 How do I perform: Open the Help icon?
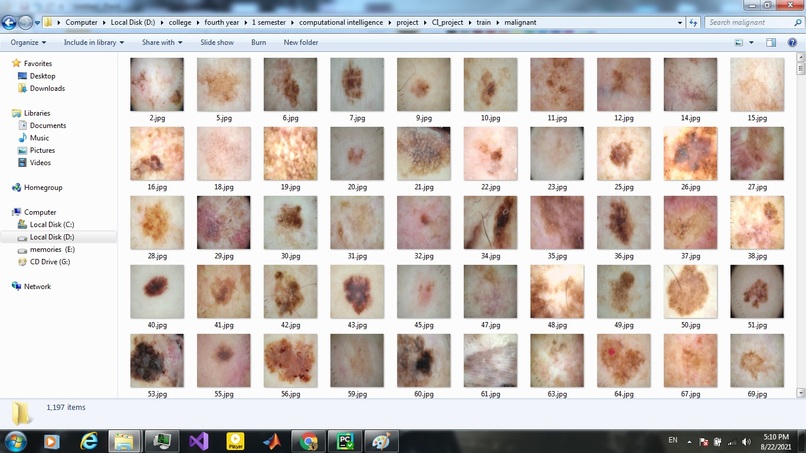(792, 42)
